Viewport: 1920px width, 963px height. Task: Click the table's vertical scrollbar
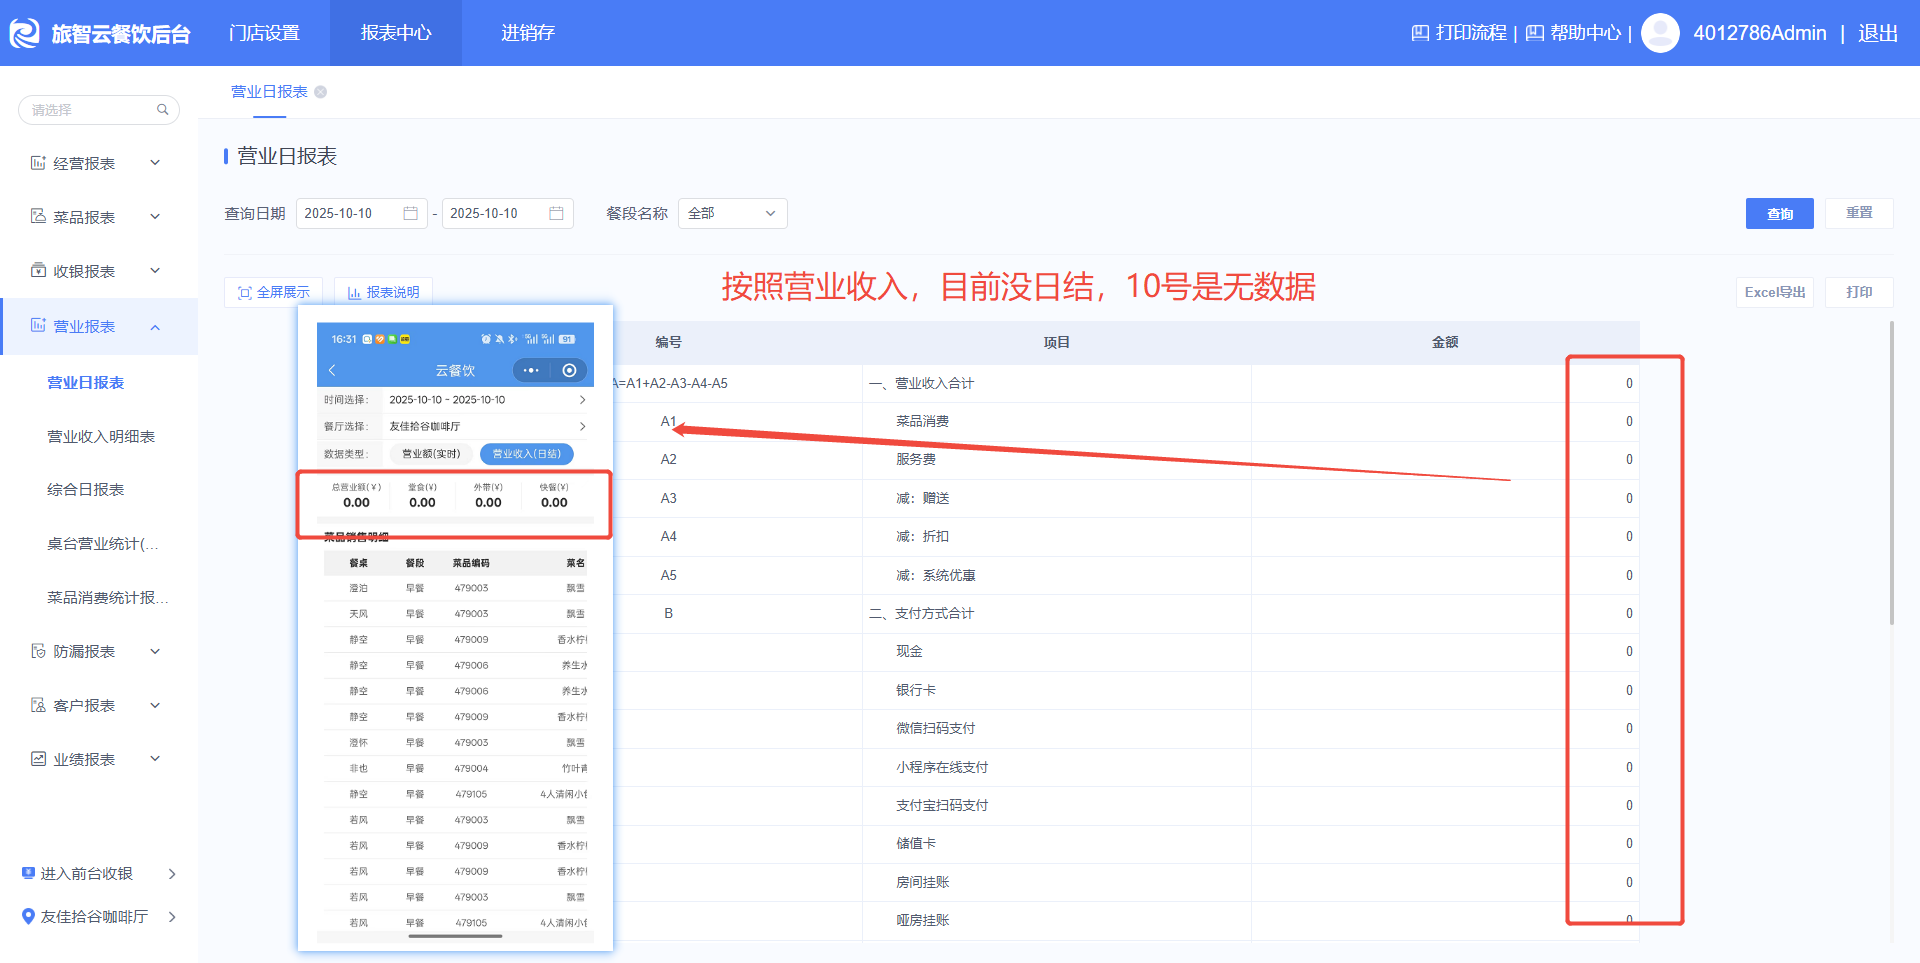coord(1892,473)
